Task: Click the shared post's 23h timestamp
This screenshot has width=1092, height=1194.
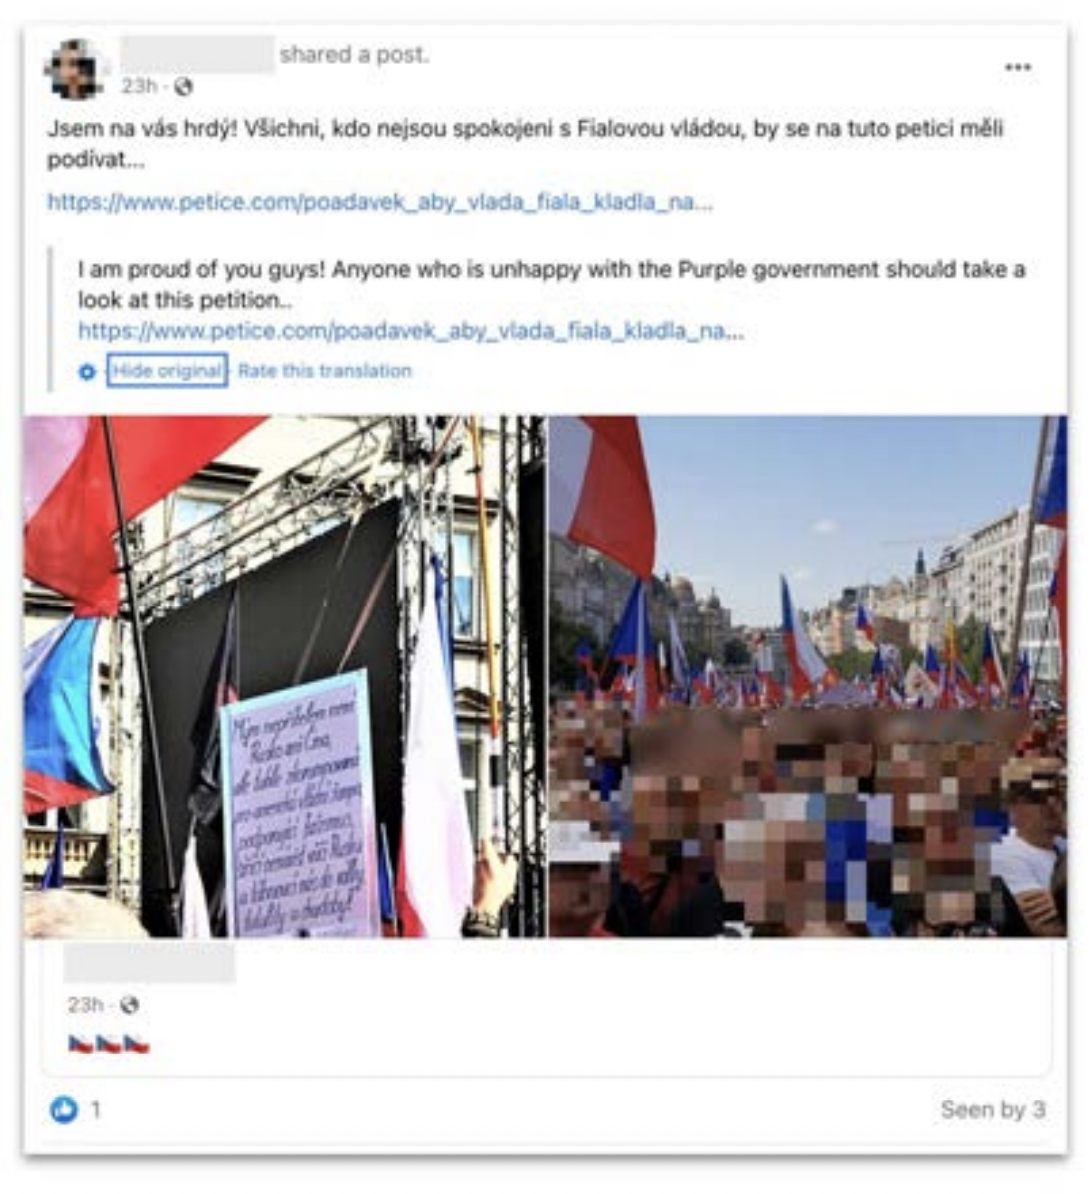Action: [85, 1005]
